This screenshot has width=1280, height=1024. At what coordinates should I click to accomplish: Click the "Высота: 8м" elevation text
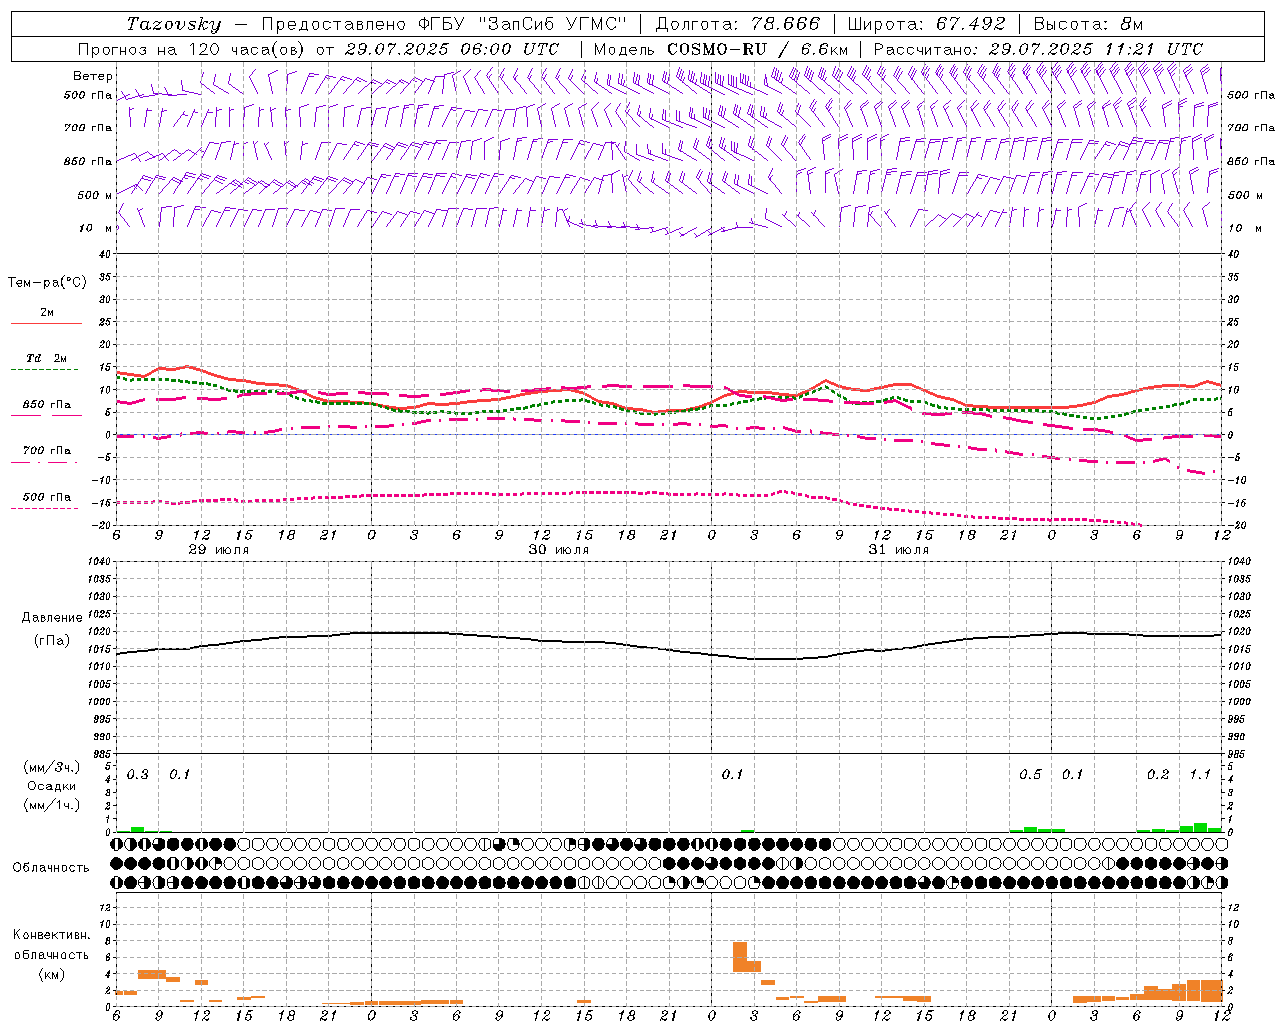click(x=1088, y=24)
